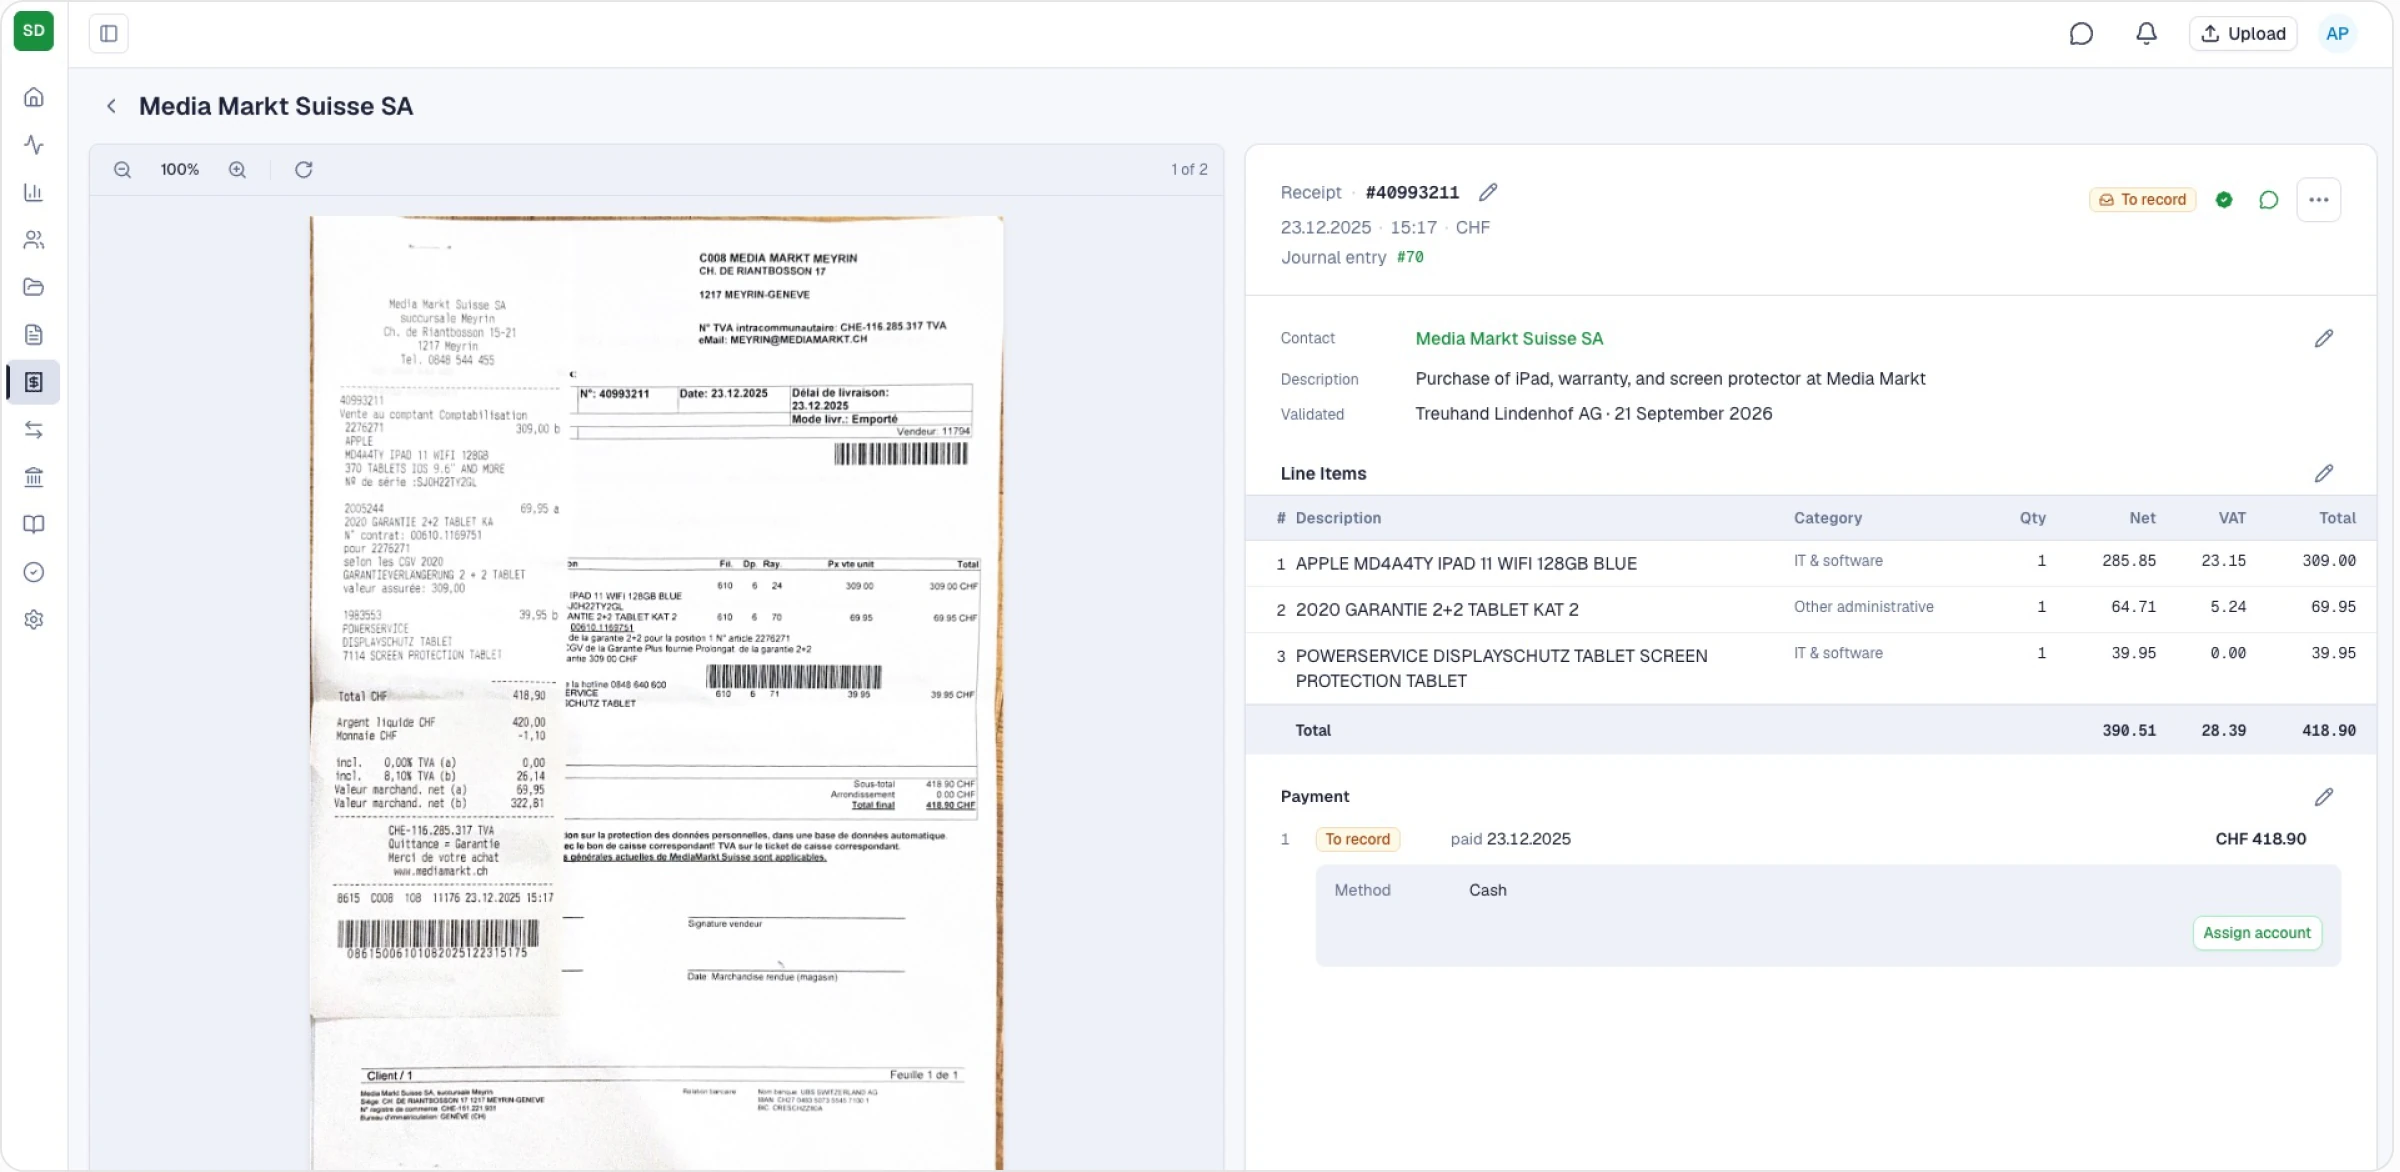
Task: Select the APPLE MD4A4TY IPAD line item
Action: pyautogui.click(x=1811, y=563)
